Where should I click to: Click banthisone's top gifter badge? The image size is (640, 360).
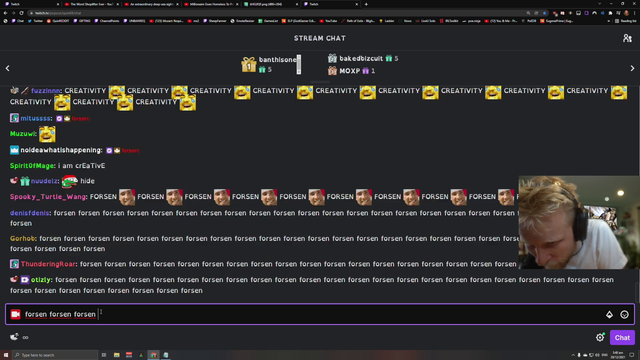click(248, 64)
